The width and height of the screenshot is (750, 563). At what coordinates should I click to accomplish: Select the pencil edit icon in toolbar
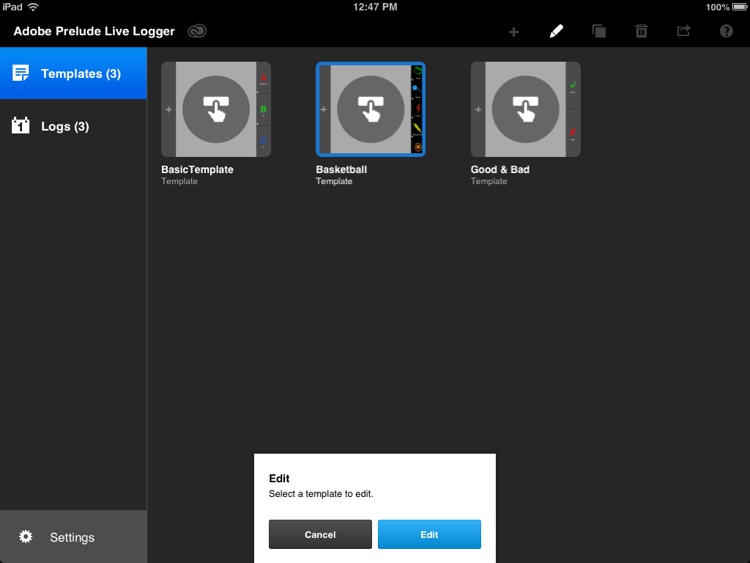click(556, 32)
